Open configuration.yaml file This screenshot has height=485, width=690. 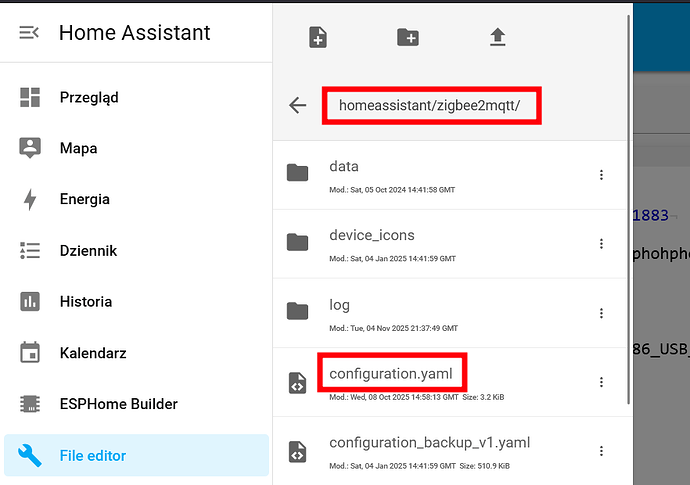point(392,374)
